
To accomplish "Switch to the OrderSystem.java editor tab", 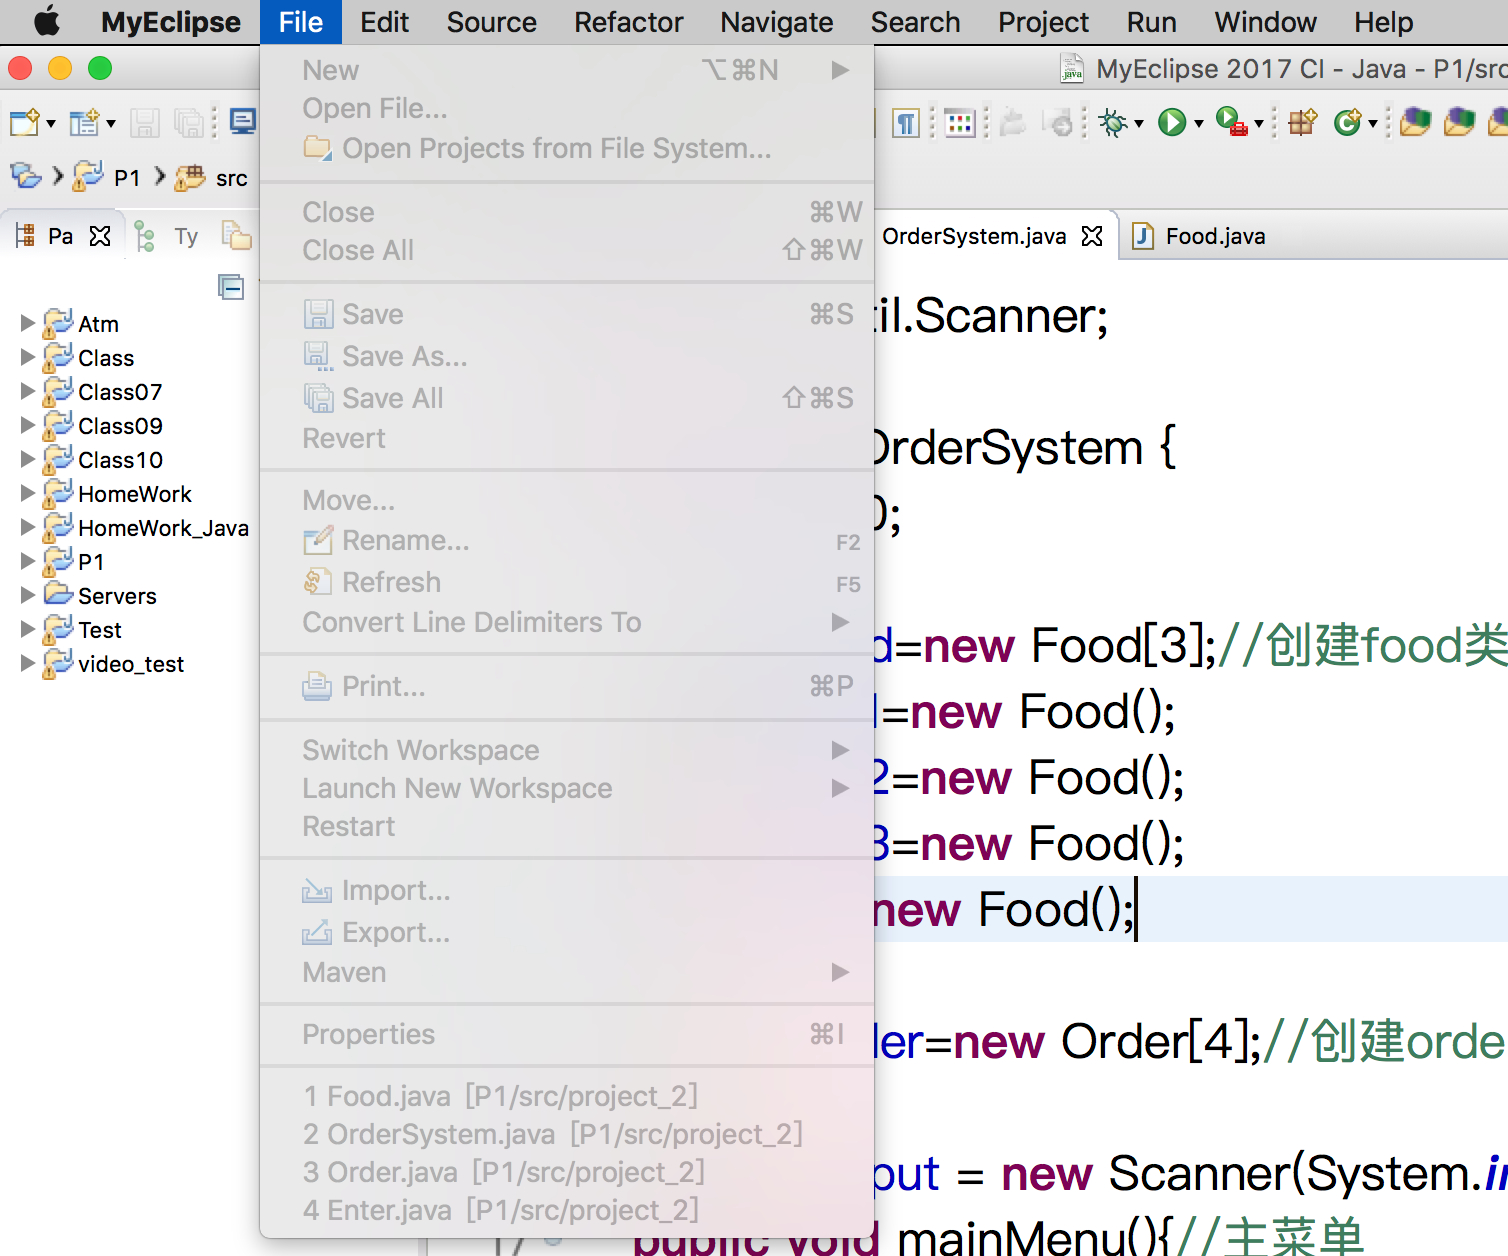I will 974,236.
